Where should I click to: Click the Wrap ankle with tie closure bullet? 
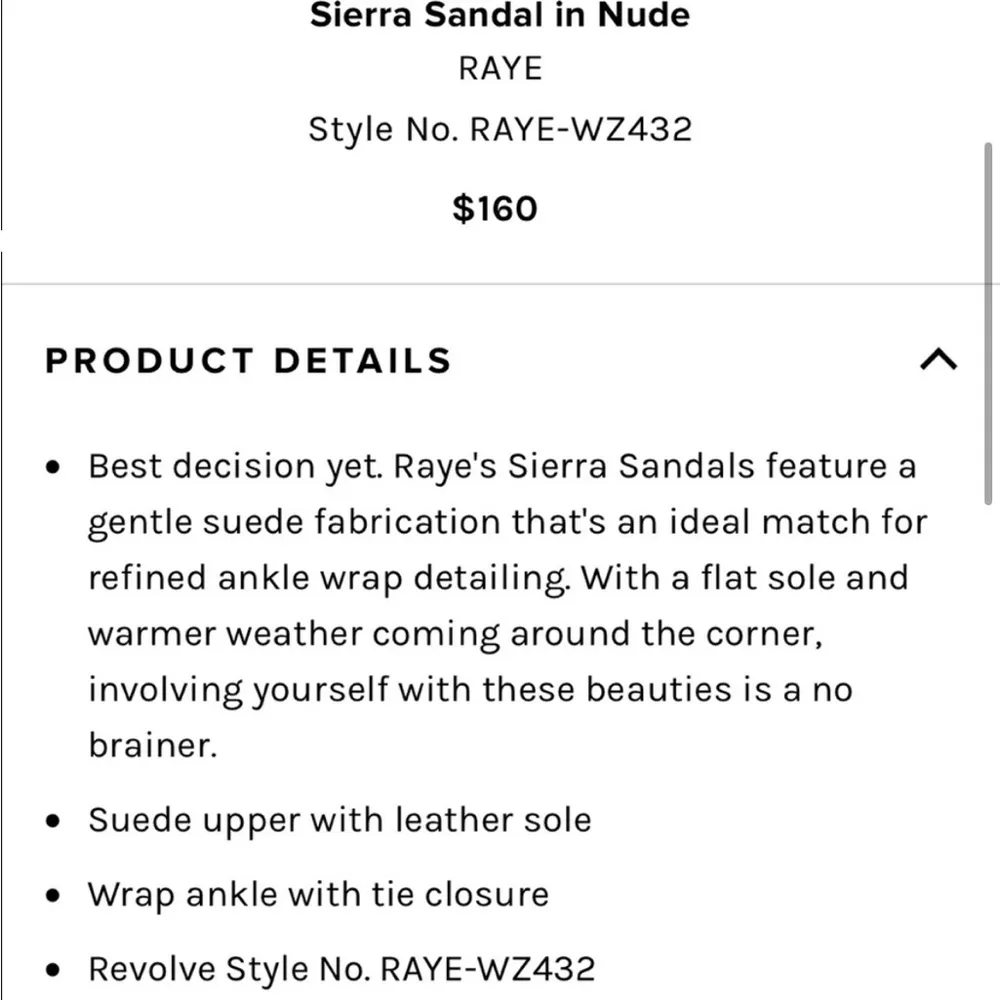[x=319, y=894]
